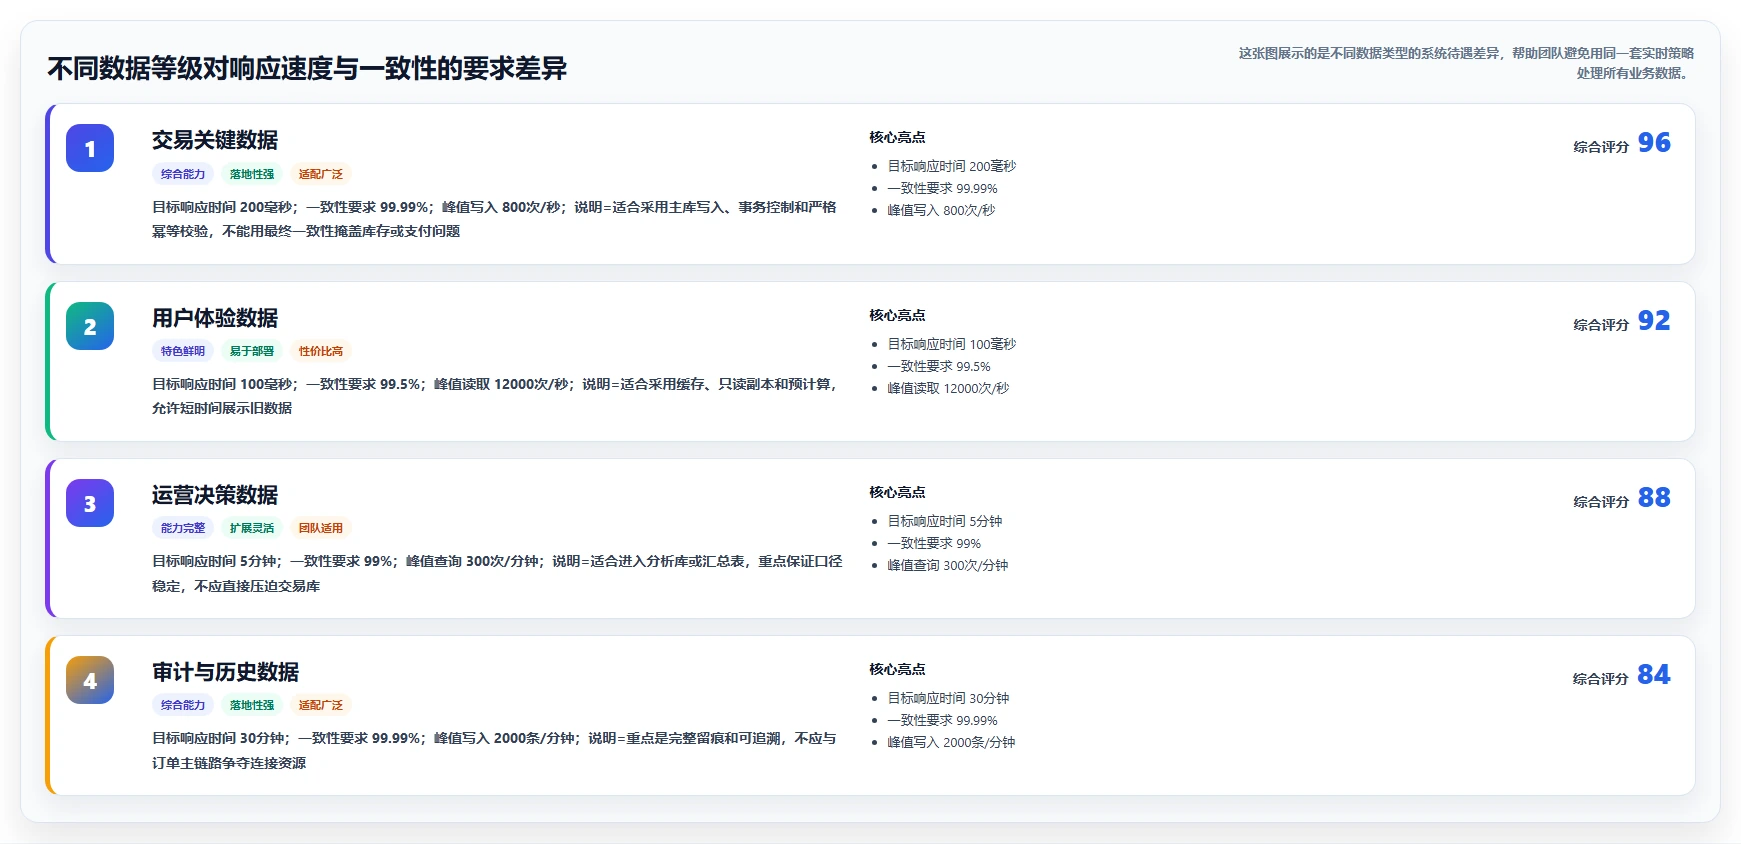Click the 易于部署 tag

pyautogui.click(x=252, y=351)
